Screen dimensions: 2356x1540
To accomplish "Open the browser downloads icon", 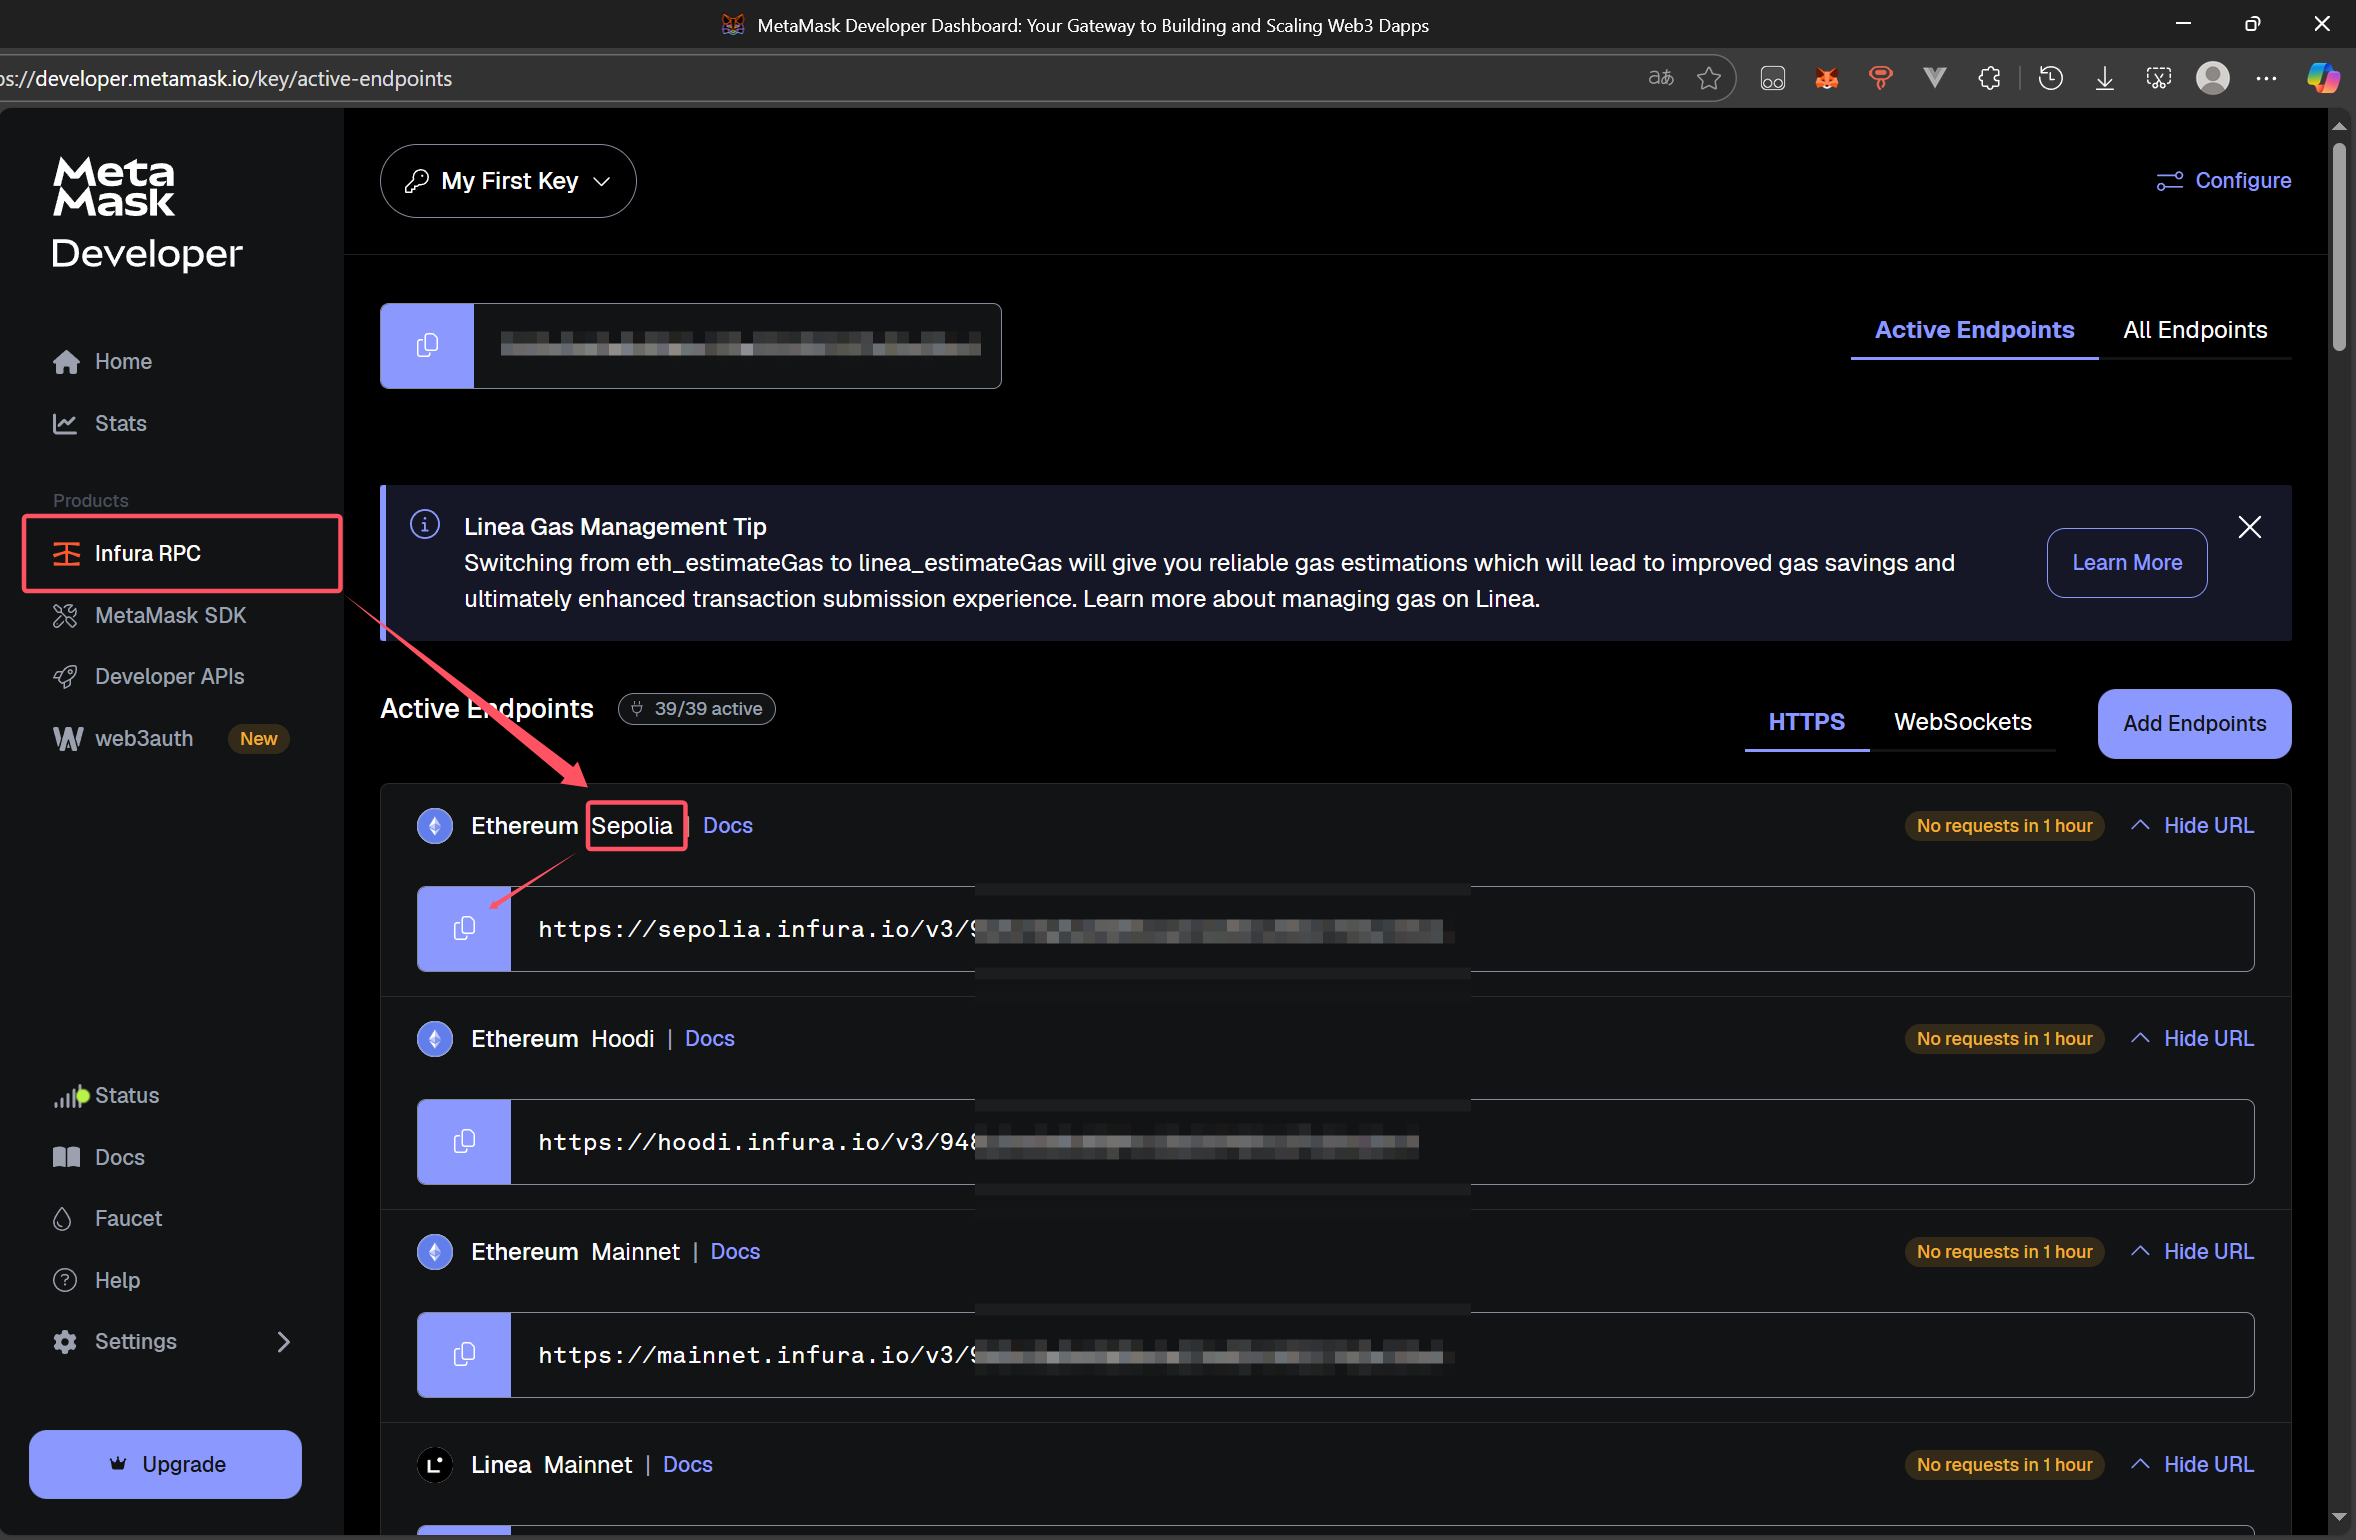I will tap(2104, 78).
